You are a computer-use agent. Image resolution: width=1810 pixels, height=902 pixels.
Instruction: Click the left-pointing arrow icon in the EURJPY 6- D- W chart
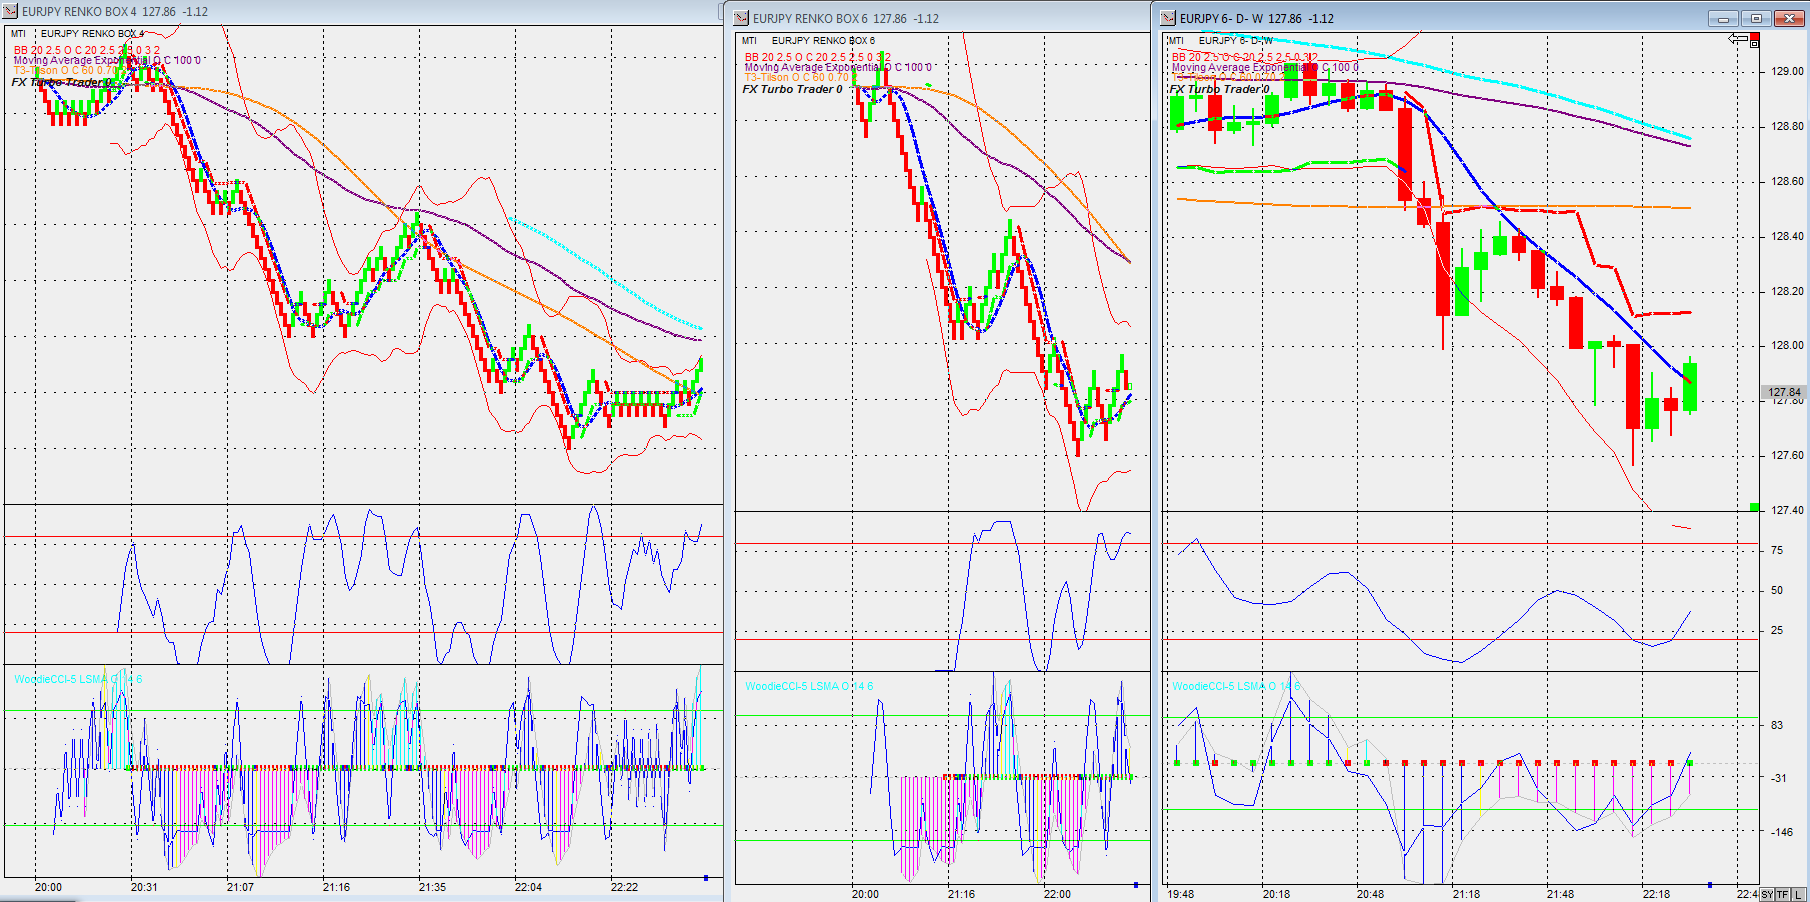pyautogui.click(x=1738, y=39)
